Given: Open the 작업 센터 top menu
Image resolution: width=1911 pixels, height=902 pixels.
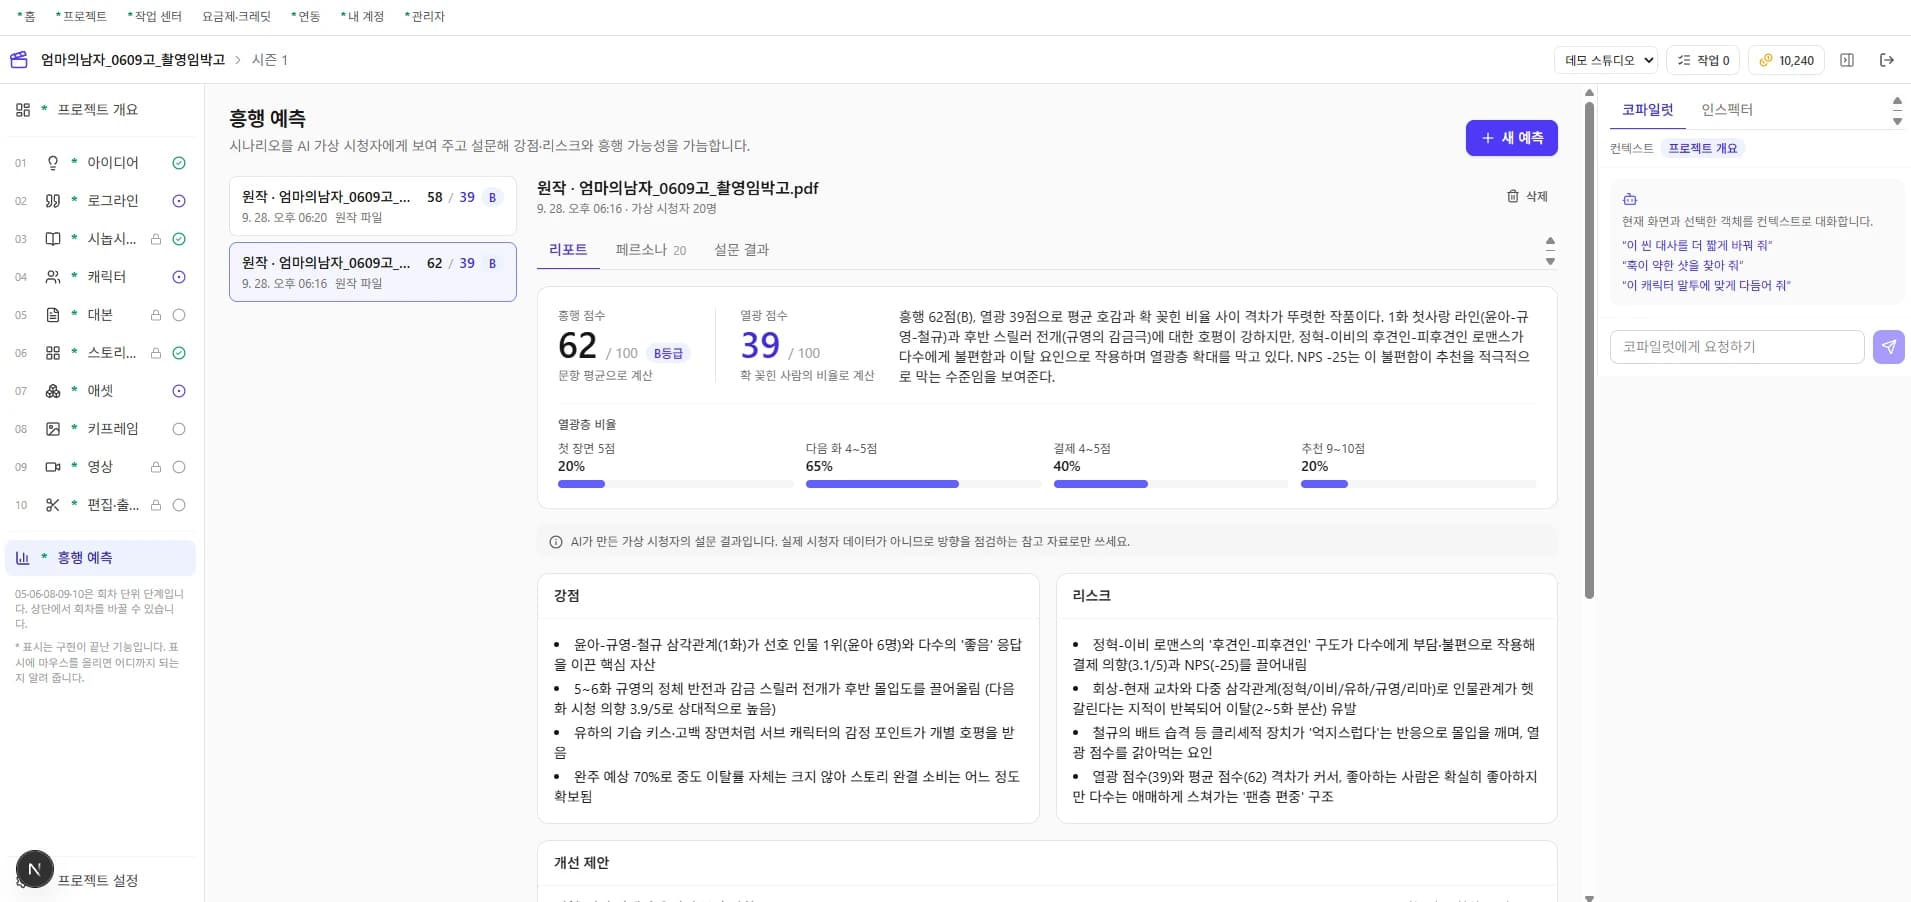Looking at the screenshot, I should (155, 16).
